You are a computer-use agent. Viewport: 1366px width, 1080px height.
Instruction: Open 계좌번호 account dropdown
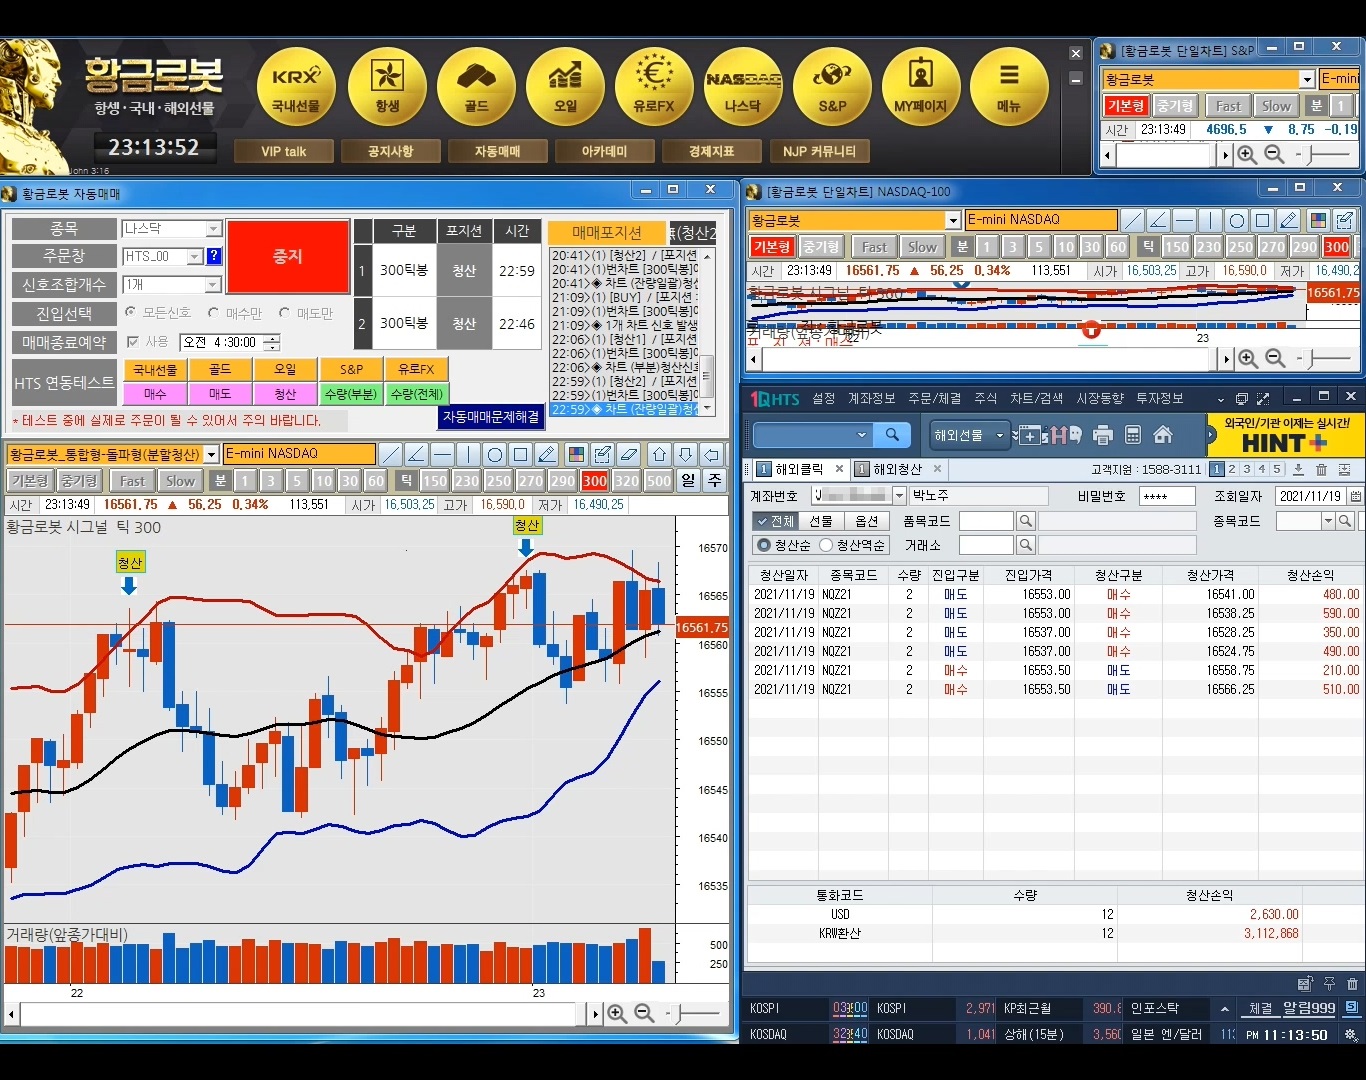899,496
